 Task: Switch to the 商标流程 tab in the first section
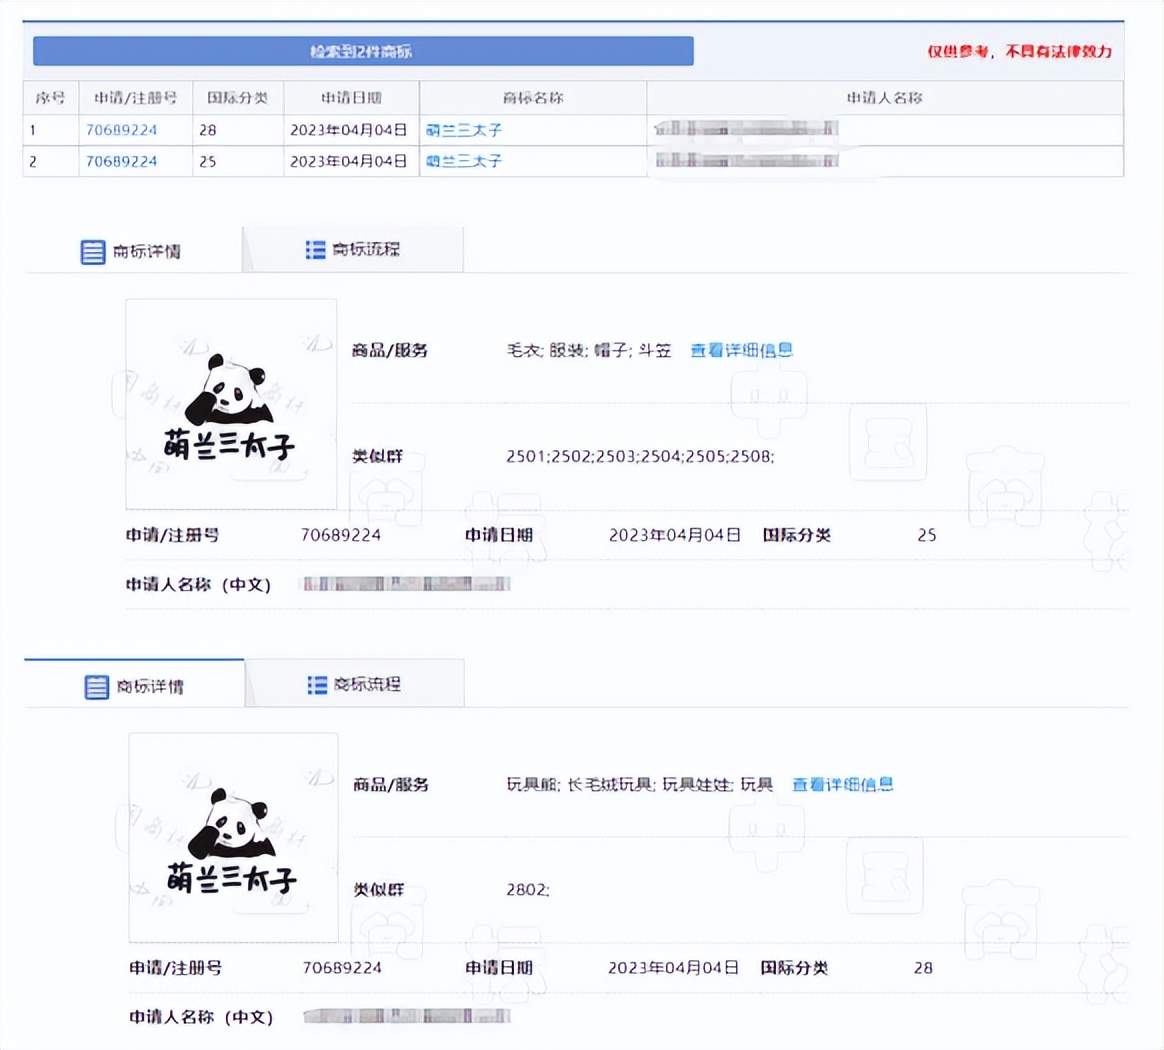click(365, 249)
